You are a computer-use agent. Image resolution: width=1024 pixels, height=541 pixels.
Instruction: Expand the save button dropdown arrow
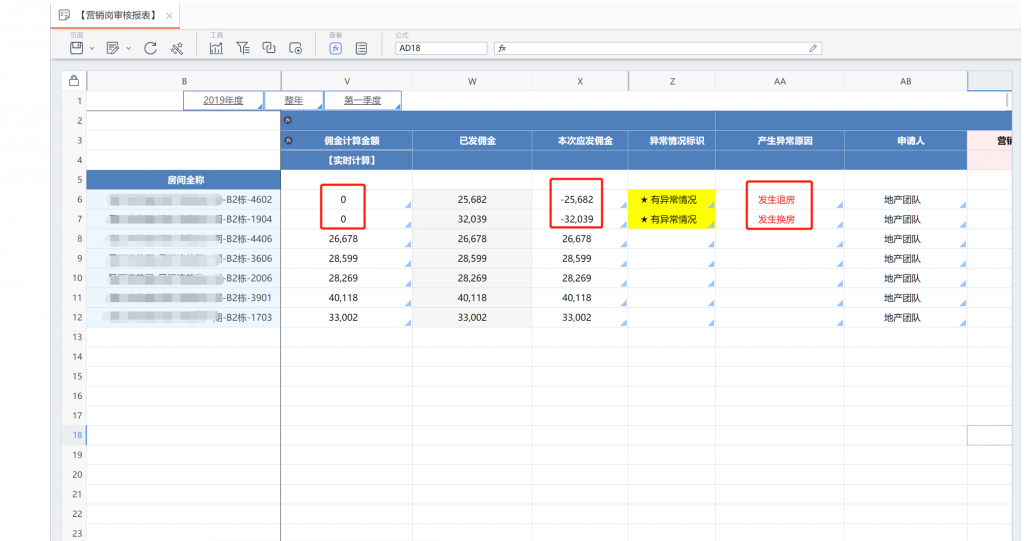click(92, 48)
